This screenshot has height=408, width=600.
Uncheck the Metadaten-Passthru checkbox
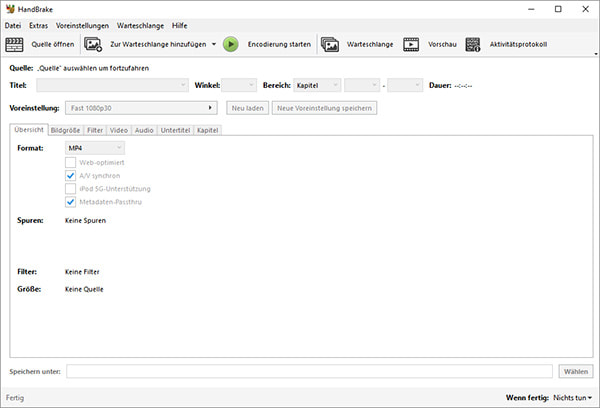(x=70, y=202)
